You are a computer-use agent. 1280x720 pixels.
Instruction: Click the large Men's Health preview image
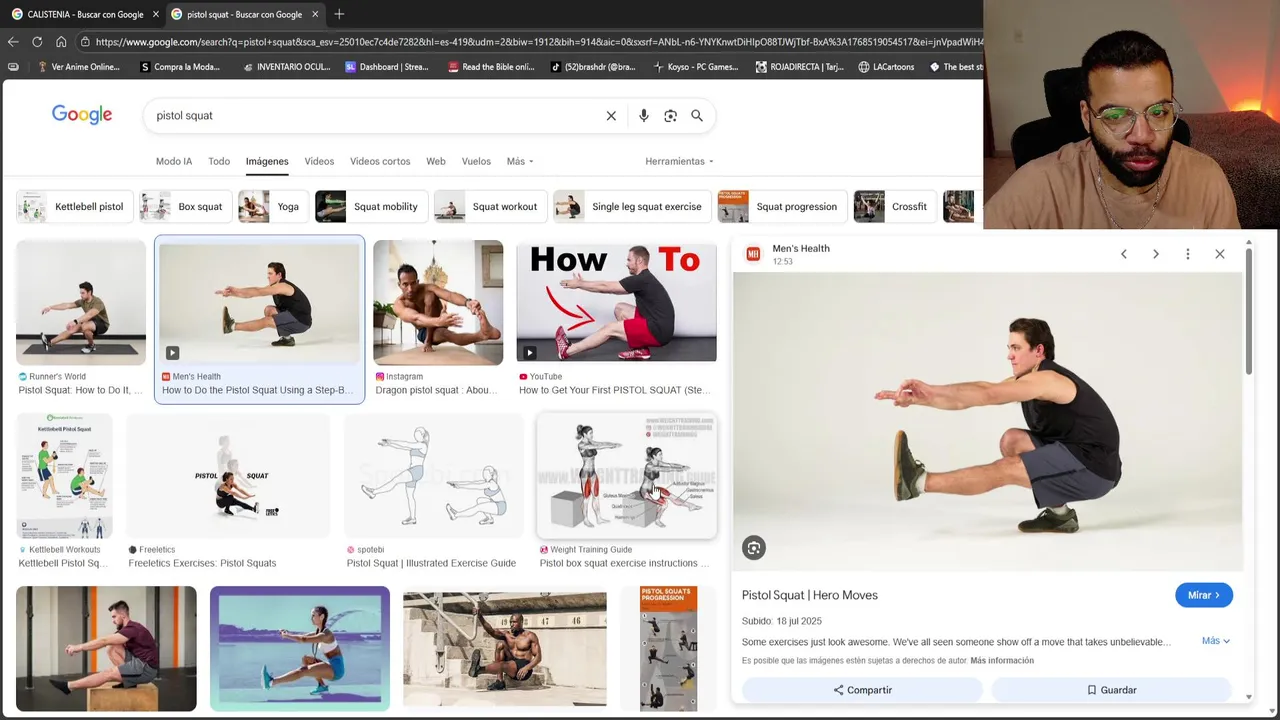pos(988,420)
